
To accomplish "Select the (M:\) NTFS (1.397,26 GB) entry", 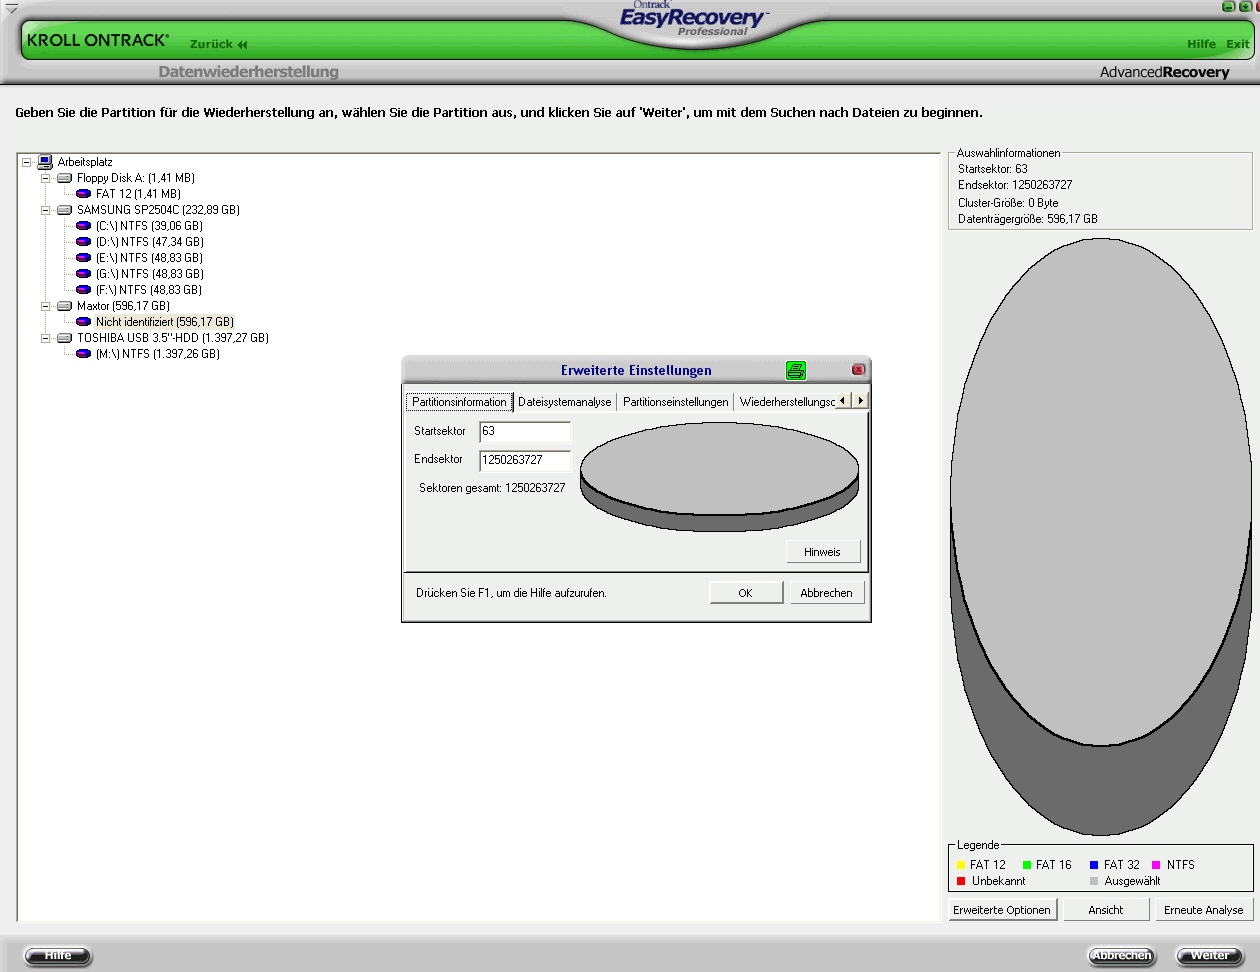I will (158, 354).
